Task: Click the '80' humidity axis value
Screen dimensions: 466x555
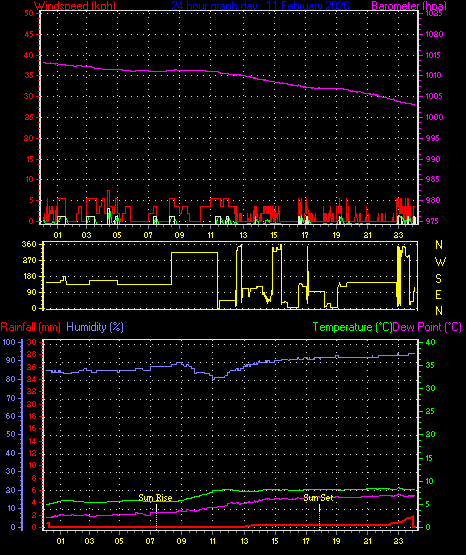Action: 11,379
